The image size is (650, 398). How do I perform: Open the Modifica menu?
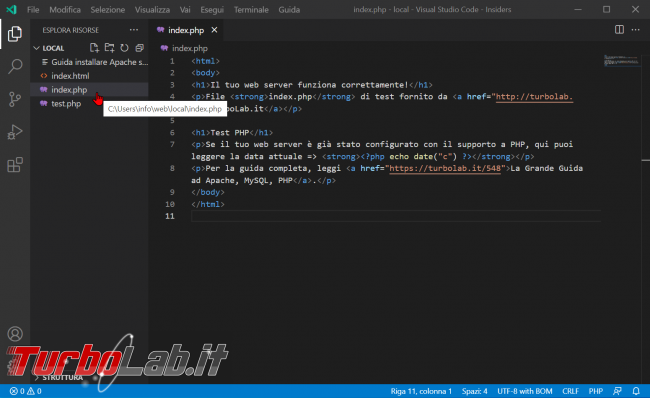pyautogui.click(x=65, y=10)
